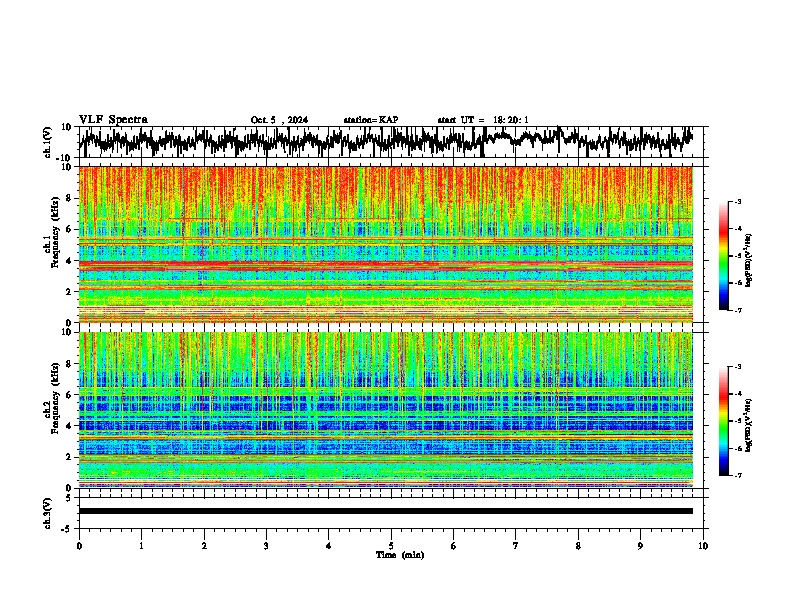Click the '5' tick on ch.3 voltage axis
792x612 pixels.
click(70, 498)
